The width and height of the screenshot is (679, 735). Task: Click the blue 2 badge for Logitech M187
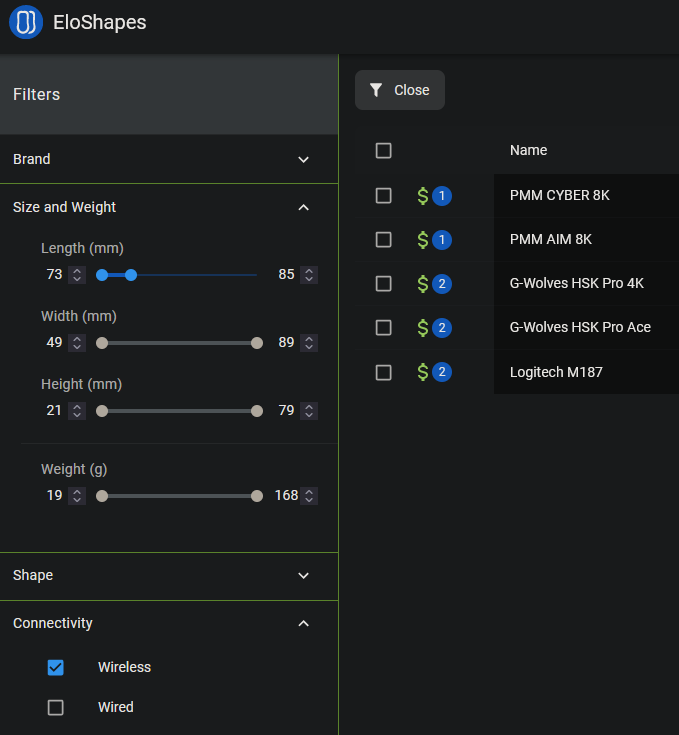tap(442, 372)
